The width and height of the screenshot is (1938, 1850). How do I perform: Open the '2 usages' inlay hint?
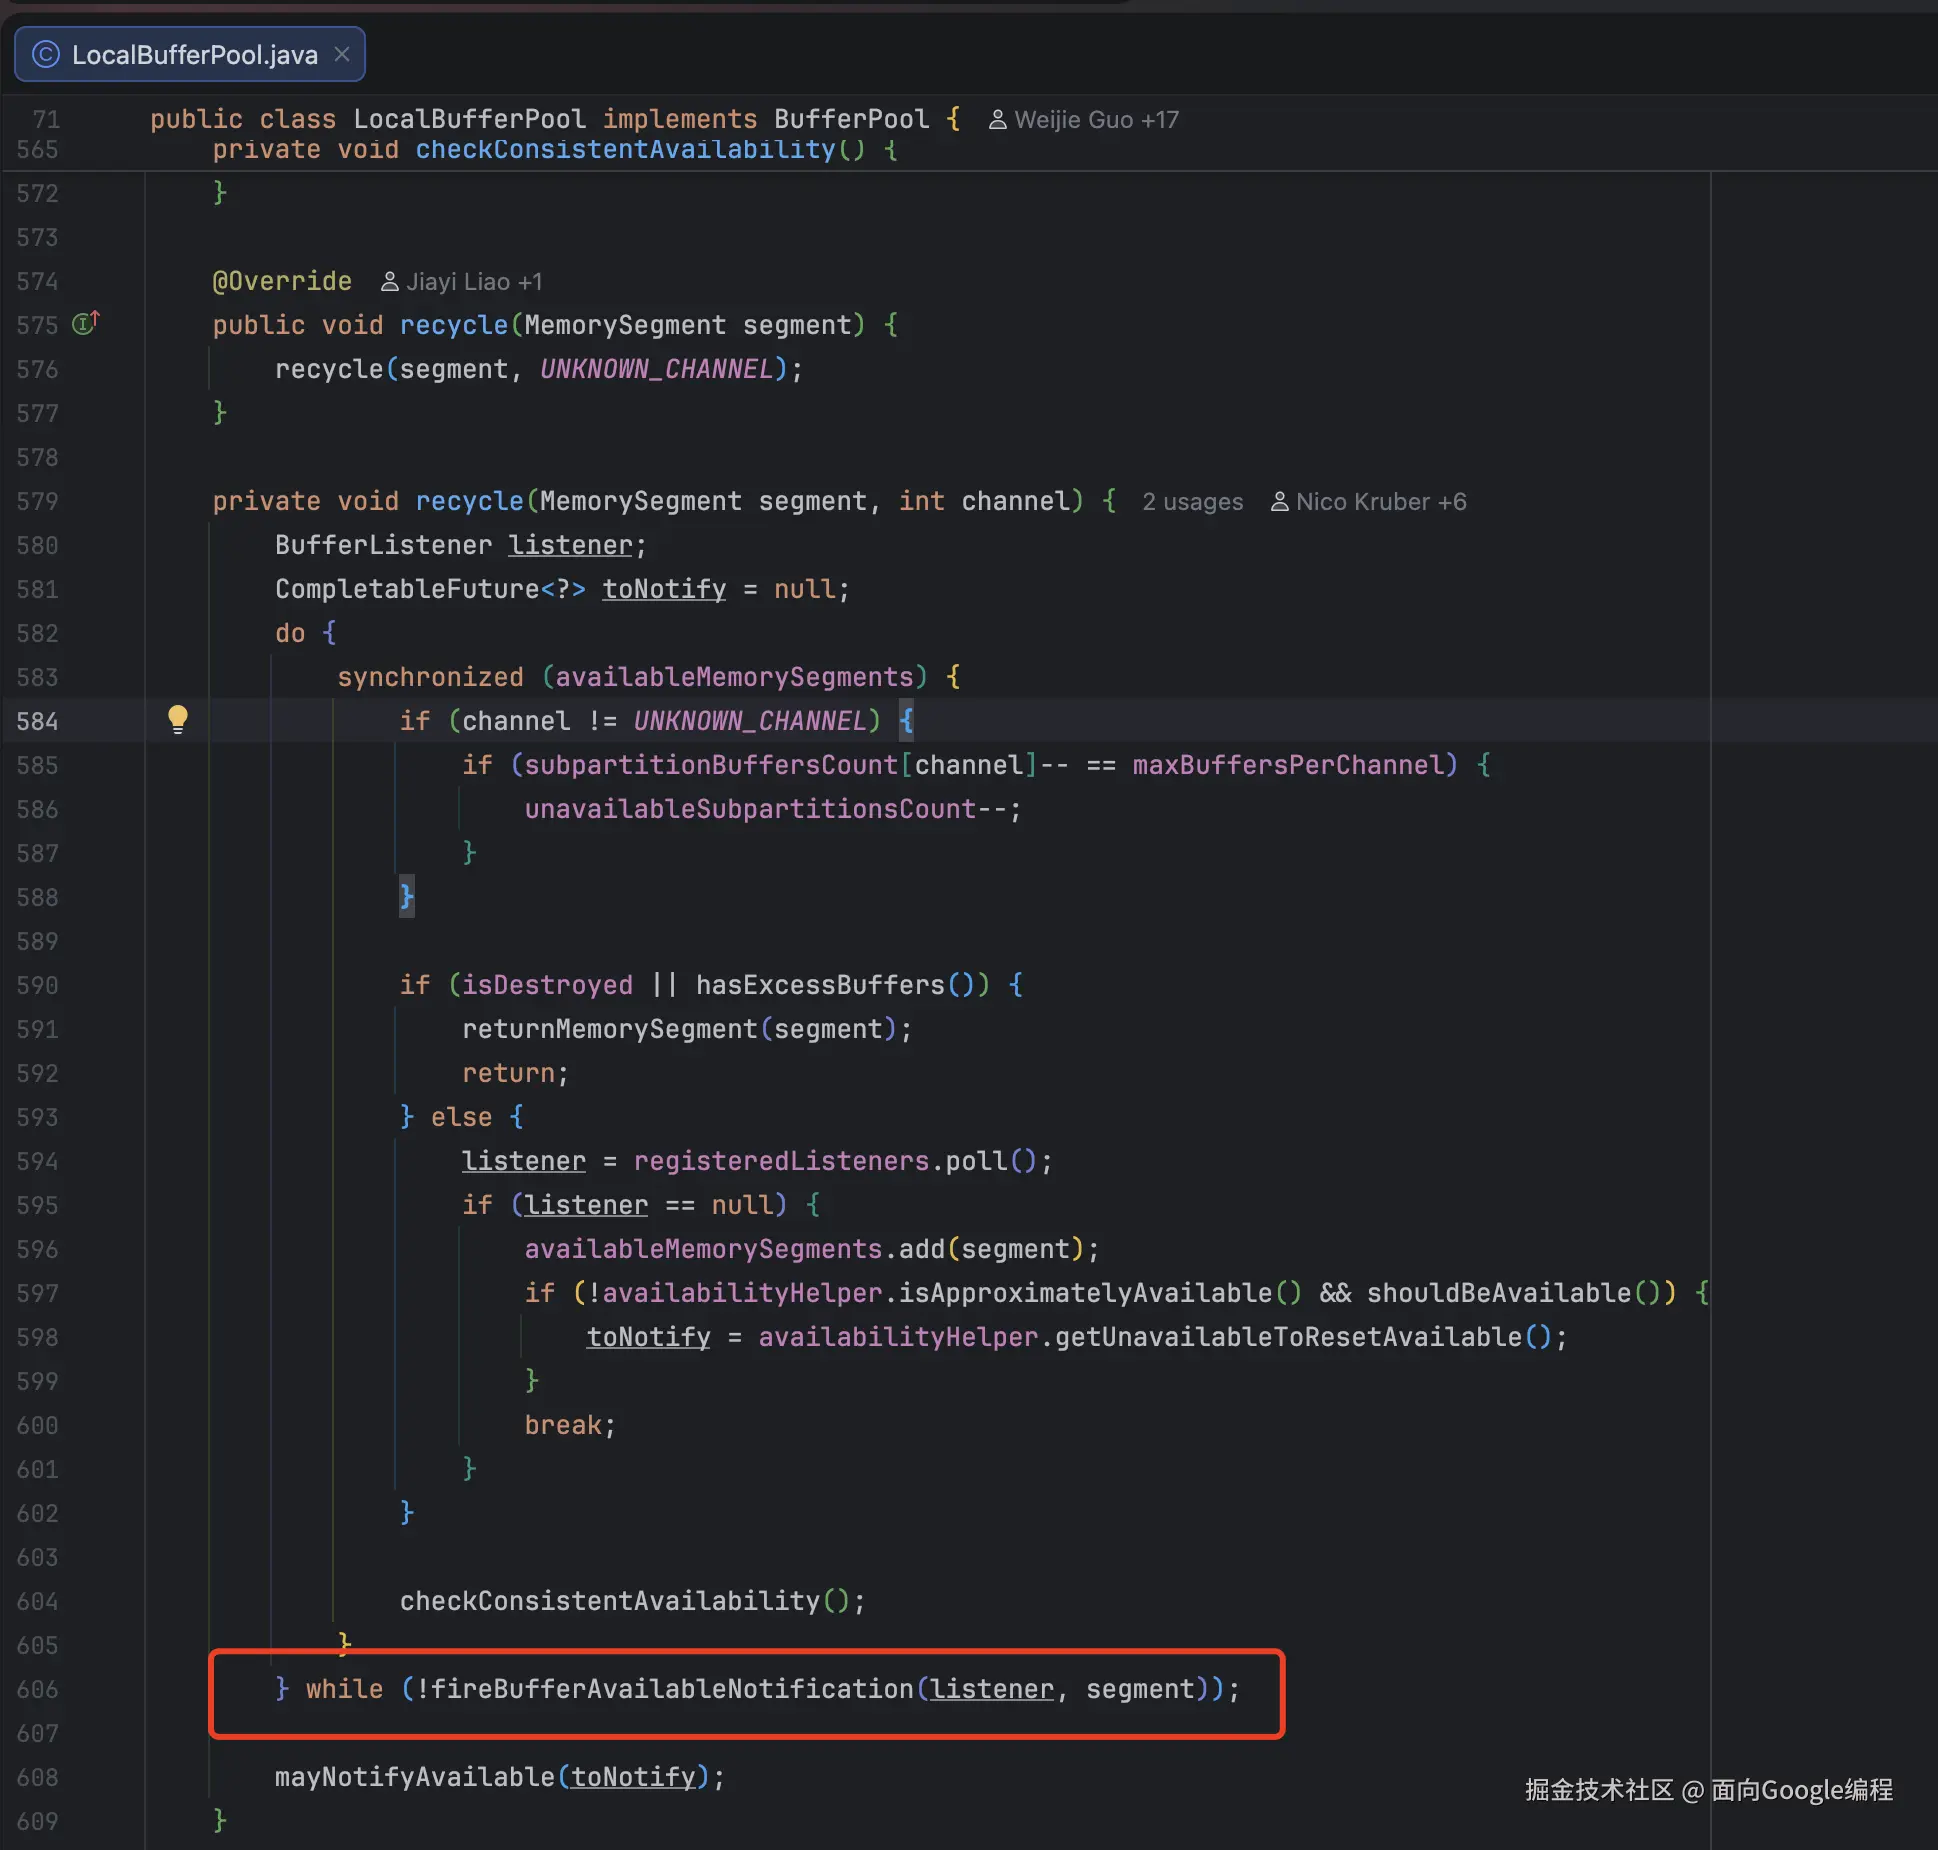[x=1192, y=502]
